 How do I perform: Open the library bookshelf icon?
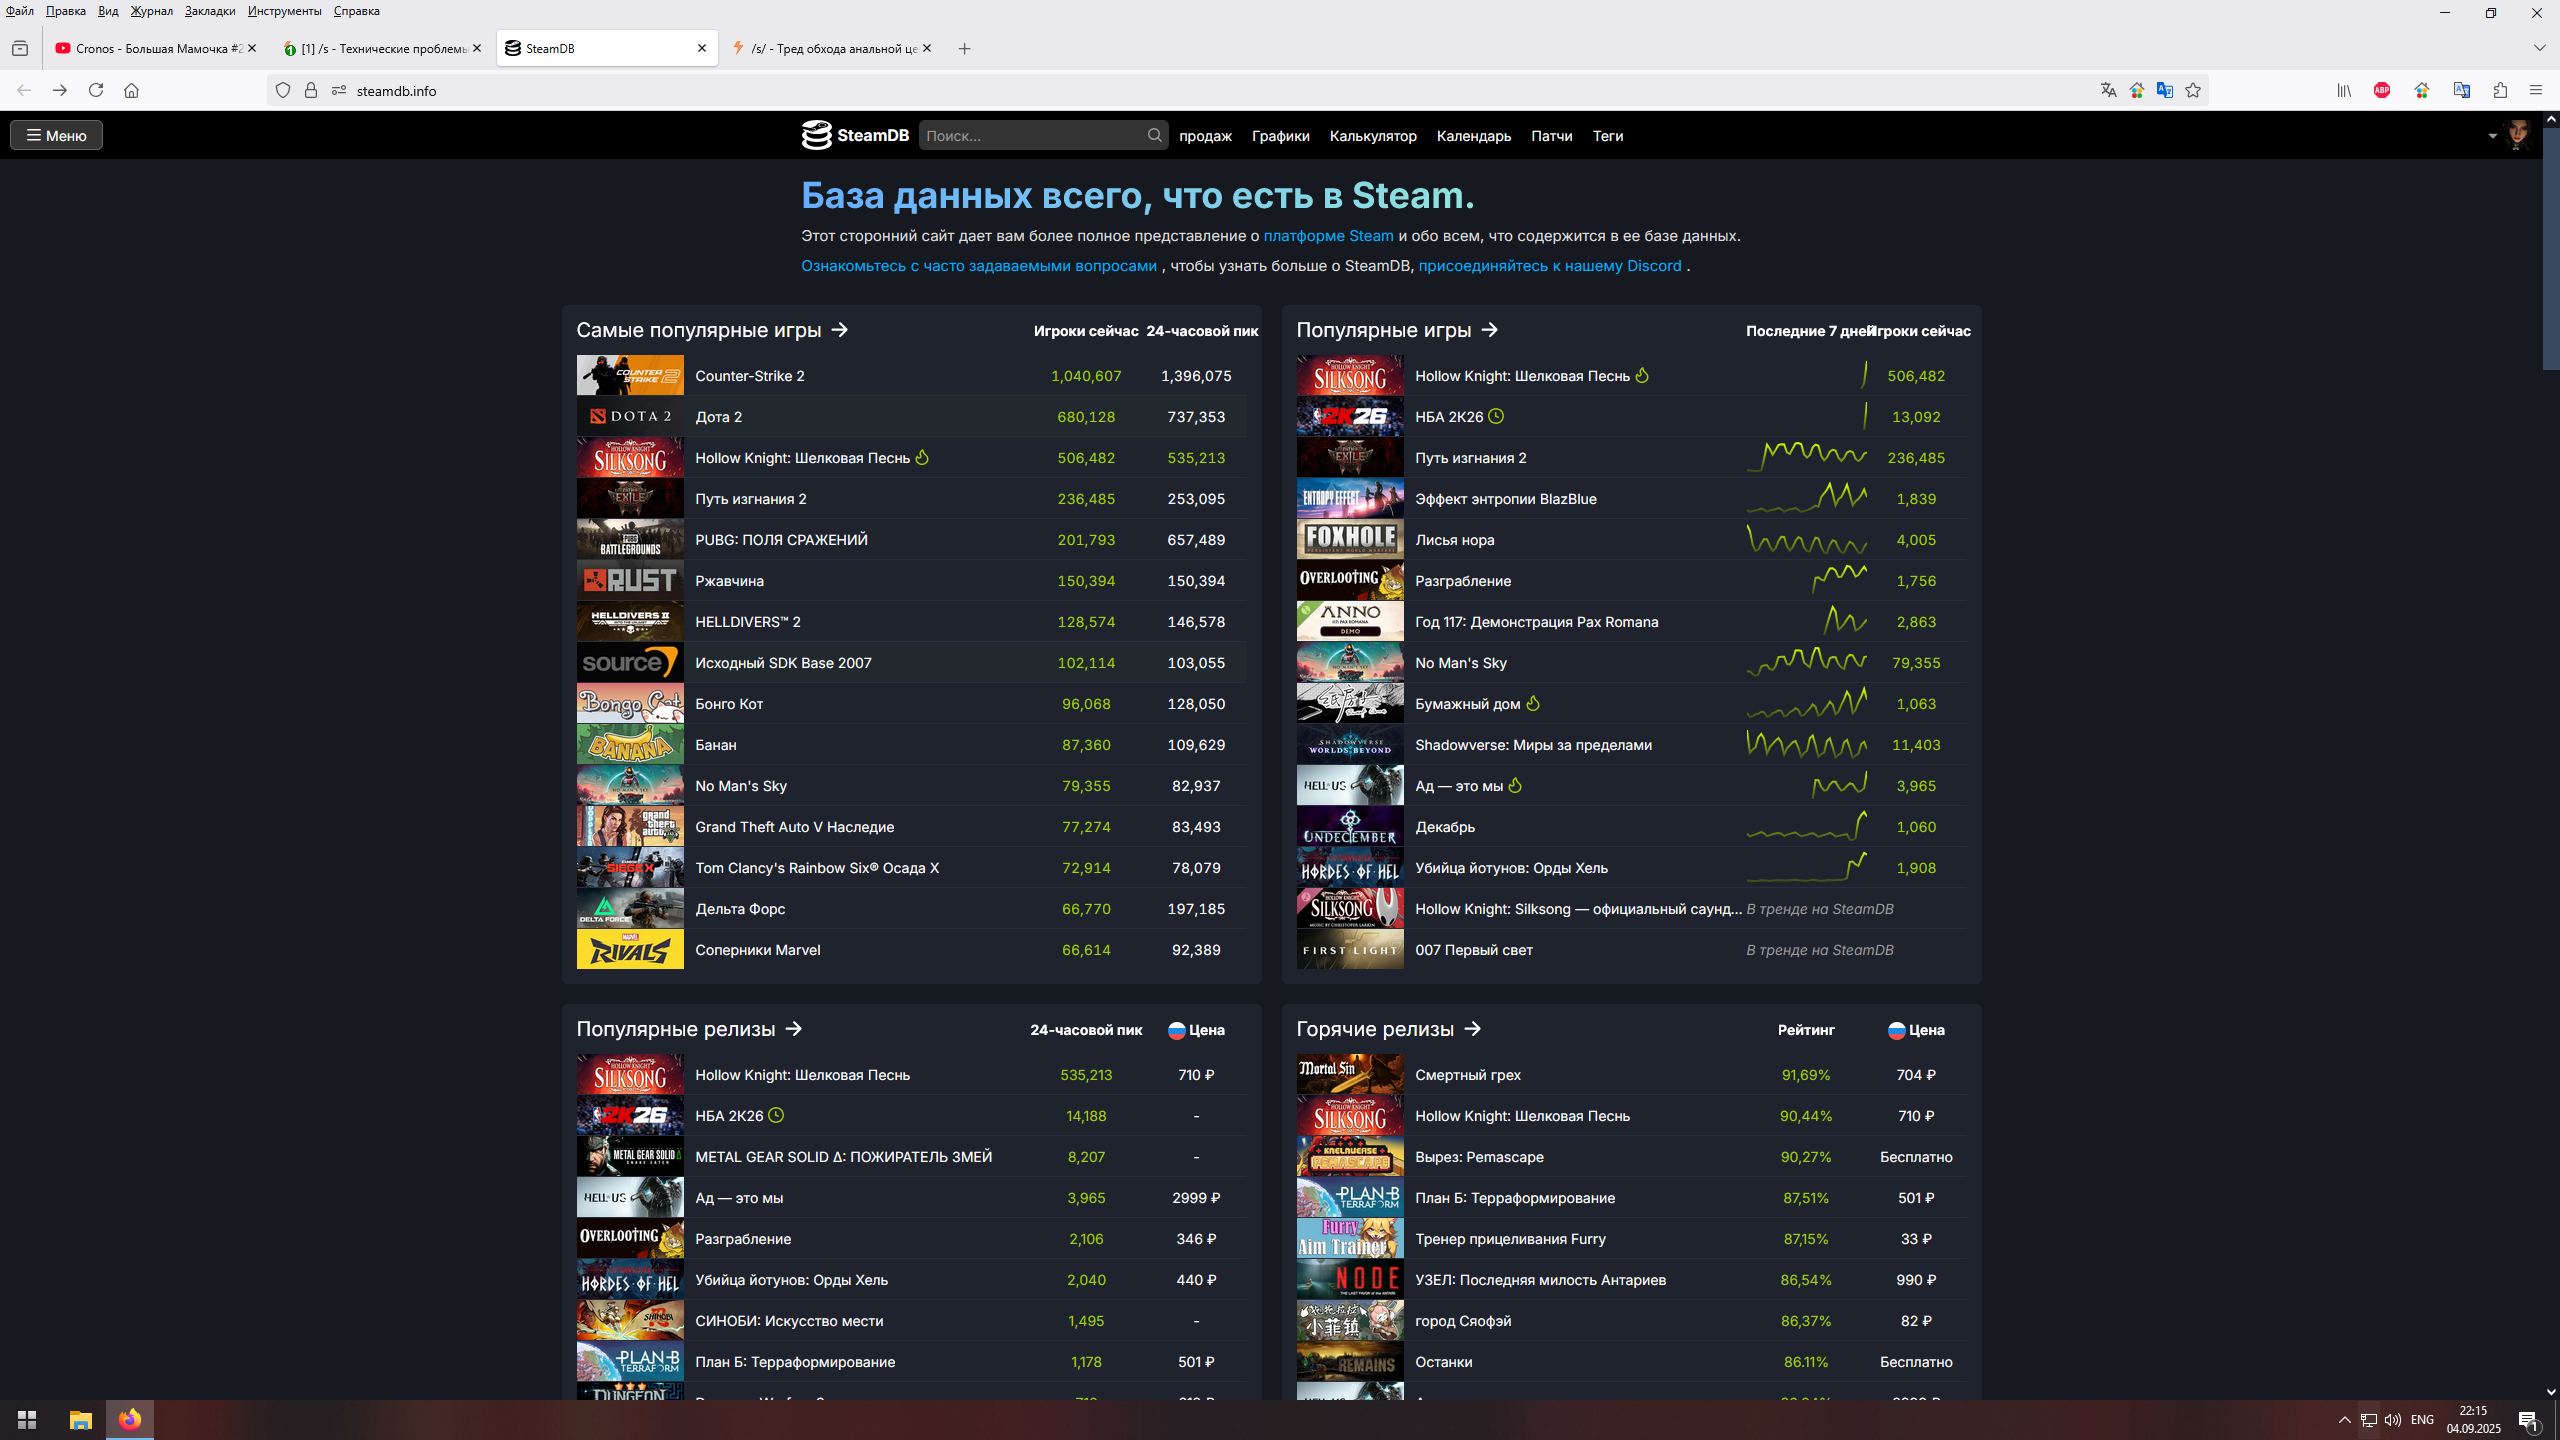[x=2344, y=90]
